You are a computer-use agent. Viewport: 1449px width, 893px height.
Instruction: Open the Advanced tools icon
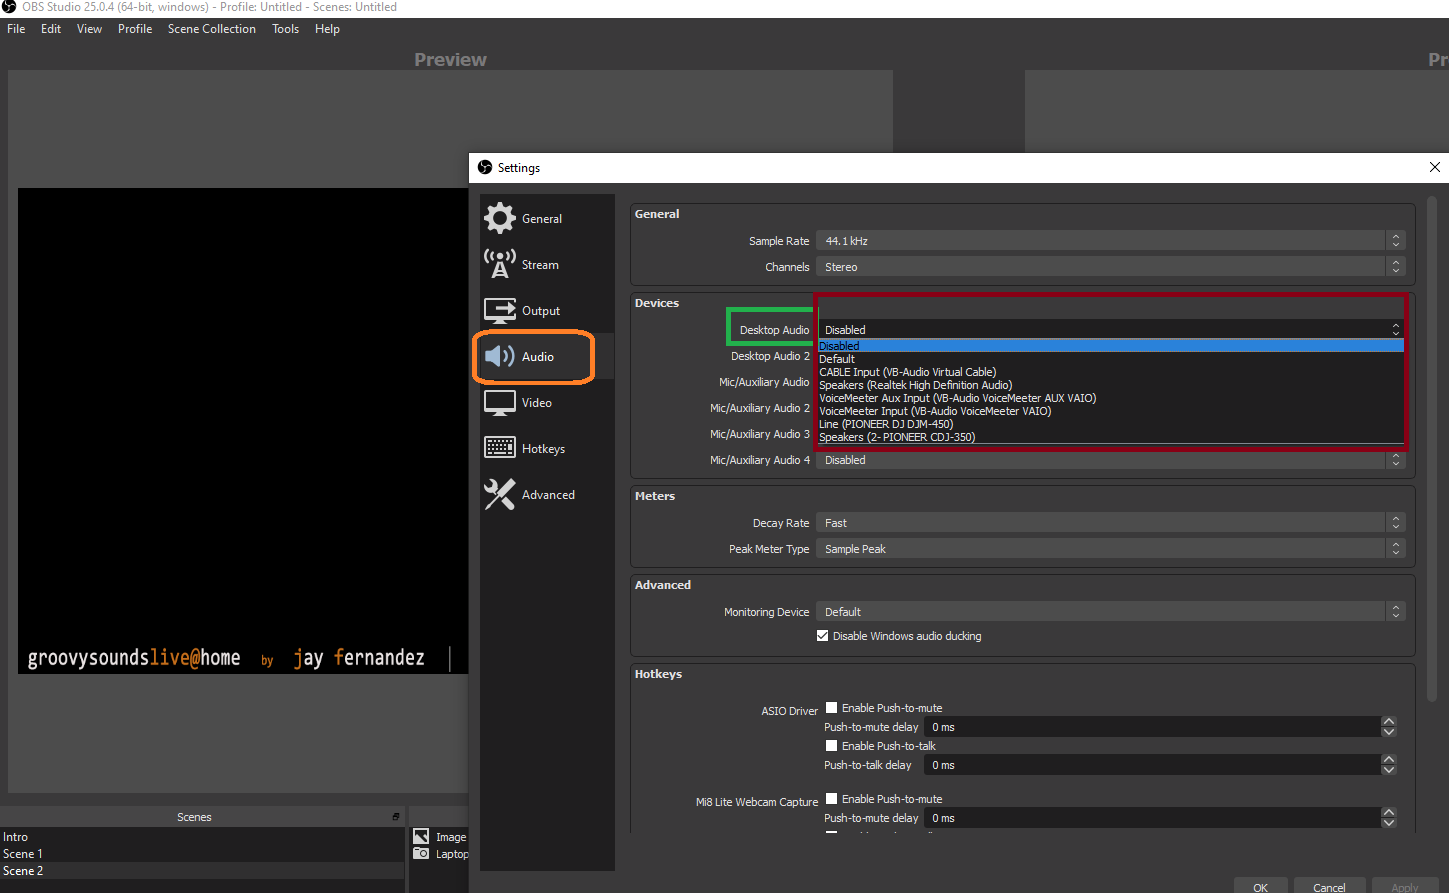coord(500,494)
